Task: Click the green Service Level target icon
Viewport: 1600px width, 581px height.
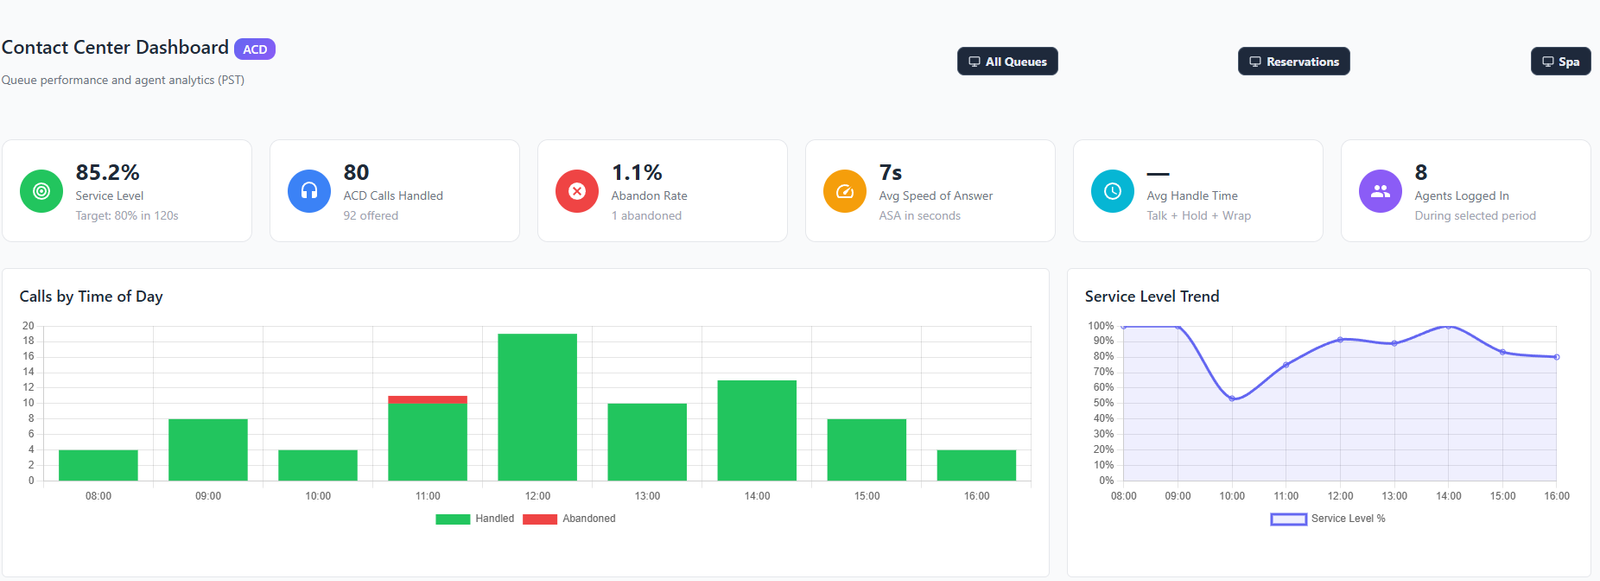Action: [x=41, y=191]
